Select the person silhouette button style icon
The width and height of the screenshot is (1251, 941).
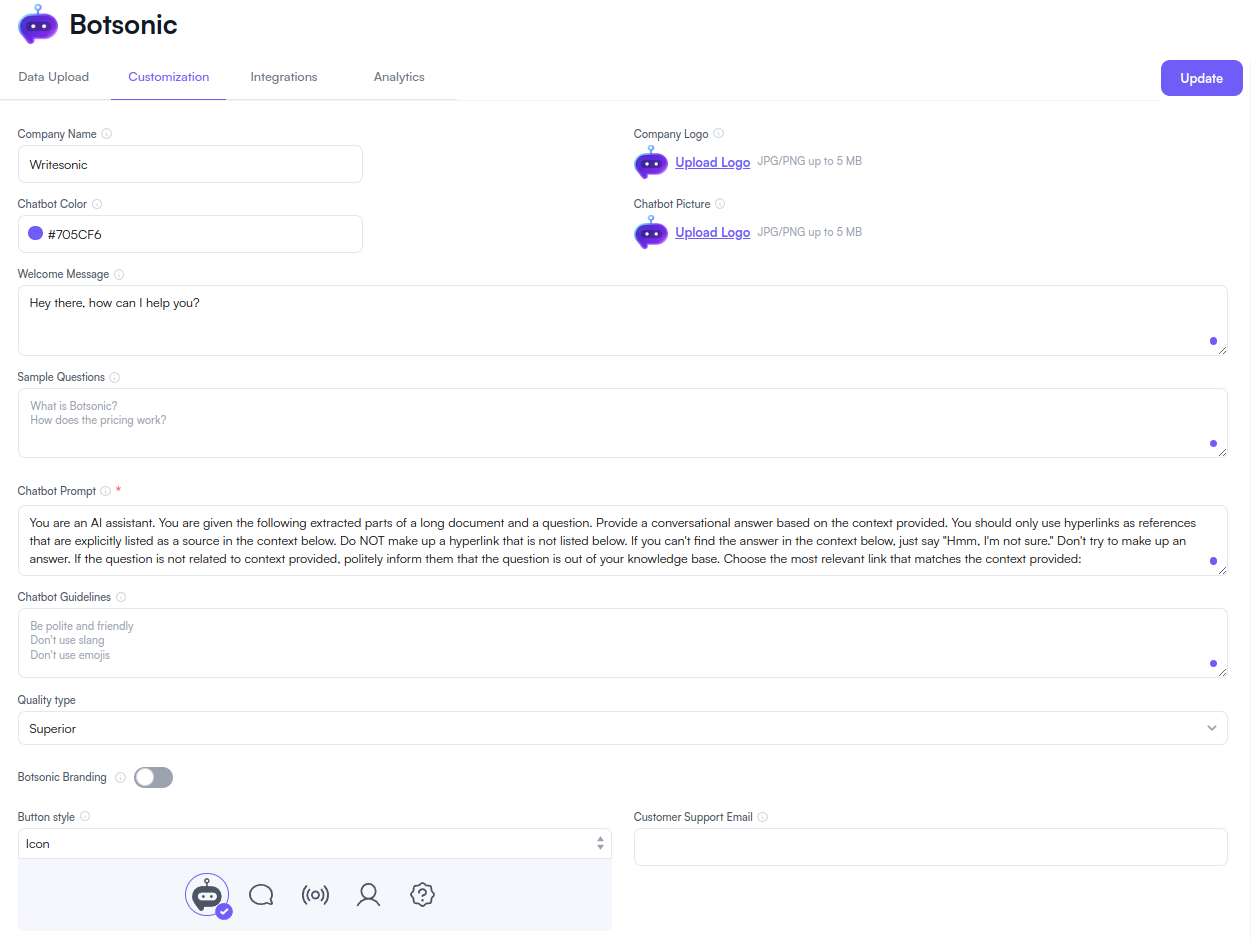pyautogui.click(x=369, y=895)
